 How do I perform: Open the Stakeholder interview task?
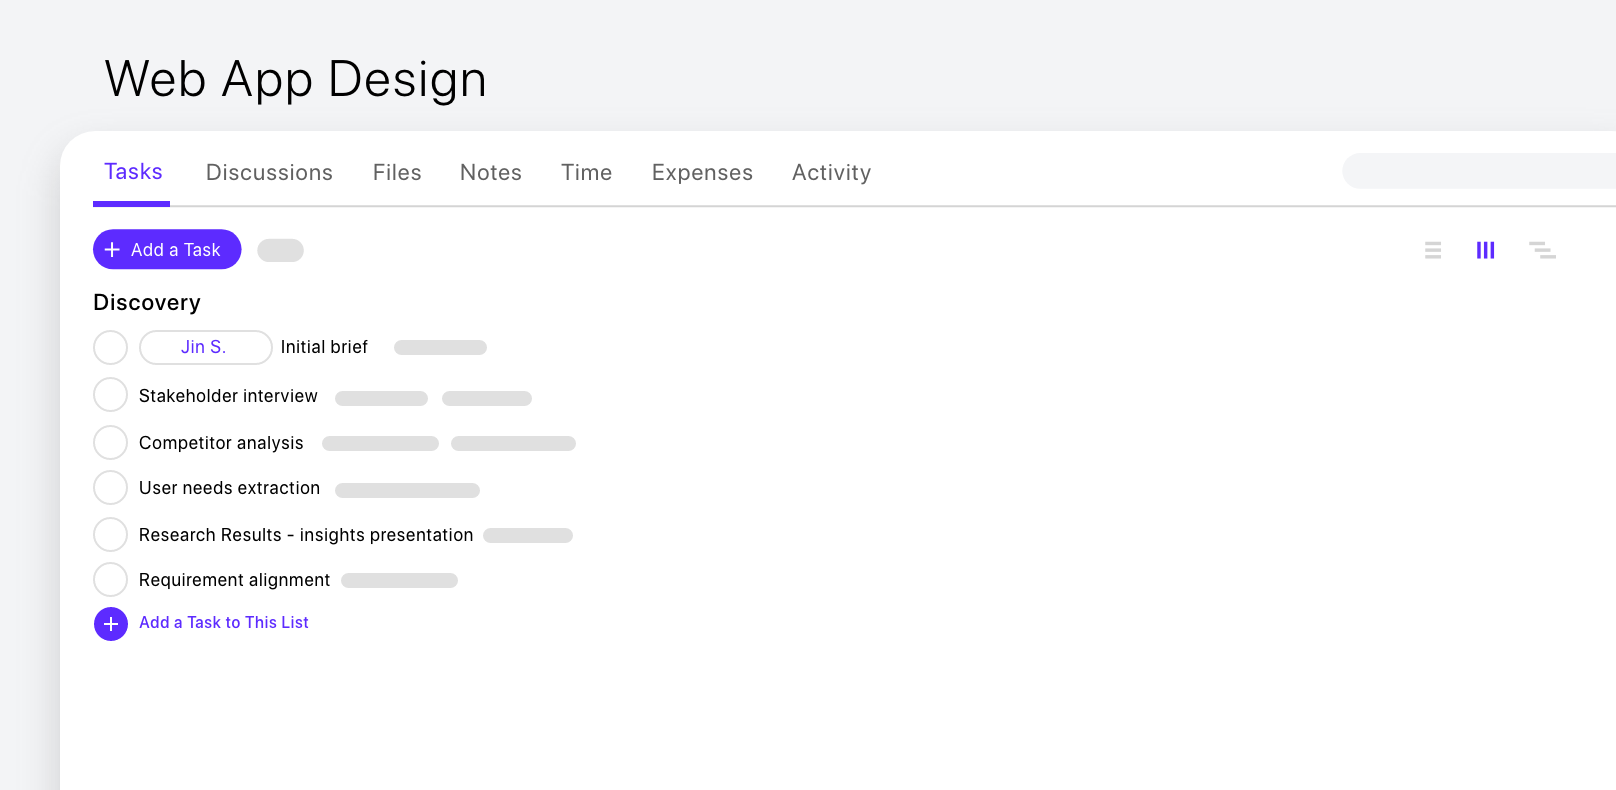pos(228,396)
